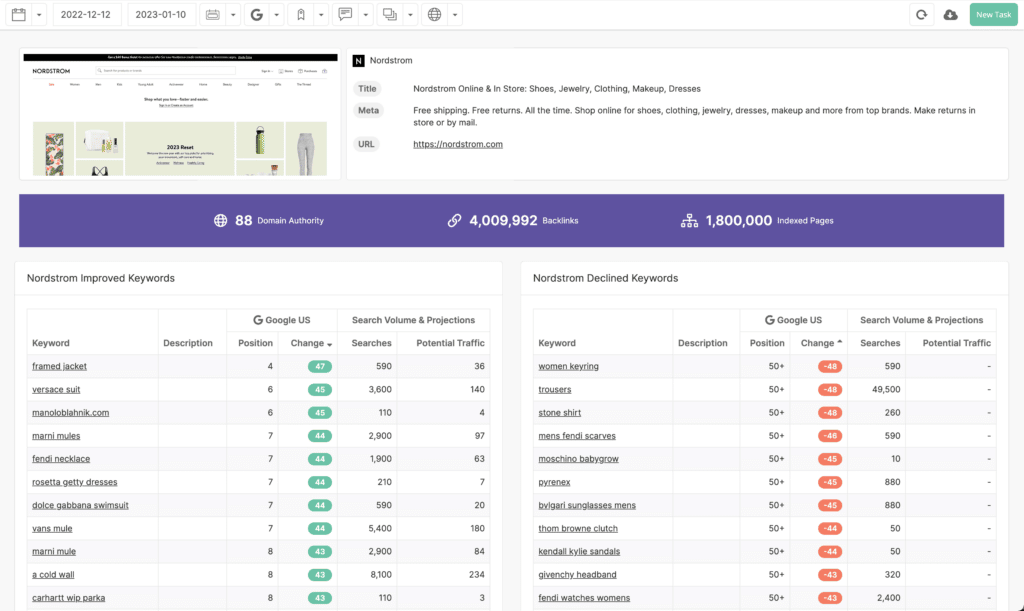Viewport: 1024px width, 611px height.
Task: Click the 4,009,992 Backlinks statistic
Action: 513,221
